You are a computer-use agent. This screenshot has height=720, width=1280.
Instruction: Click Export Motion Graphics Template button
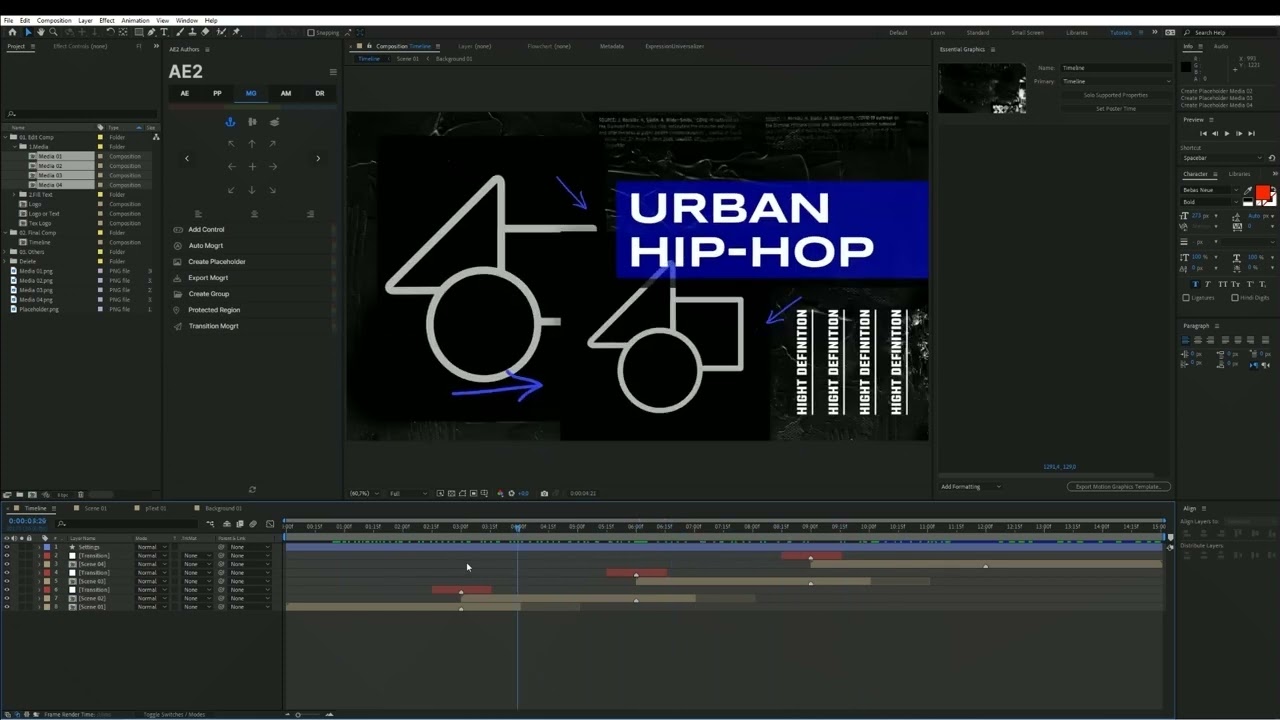(1118, 487)
